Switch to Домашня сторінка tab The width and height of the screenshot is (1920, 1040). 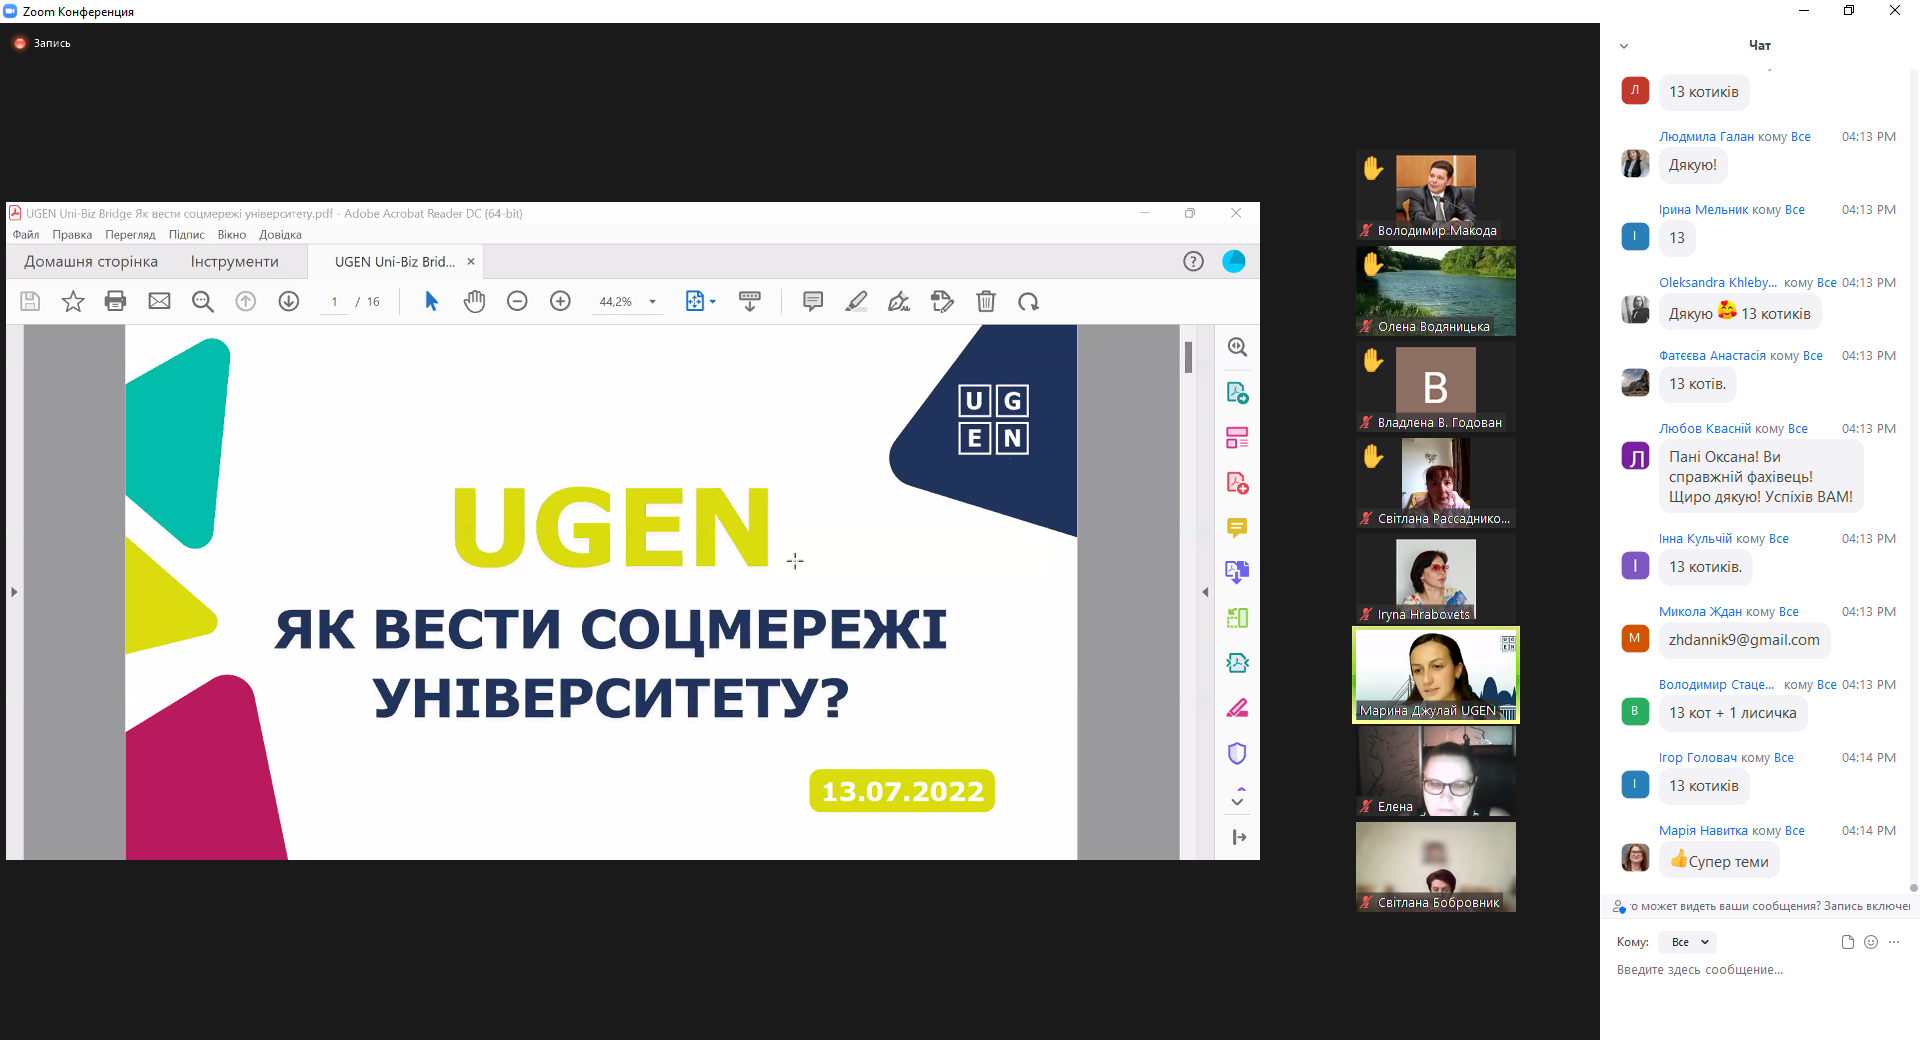tap(91, 261)
